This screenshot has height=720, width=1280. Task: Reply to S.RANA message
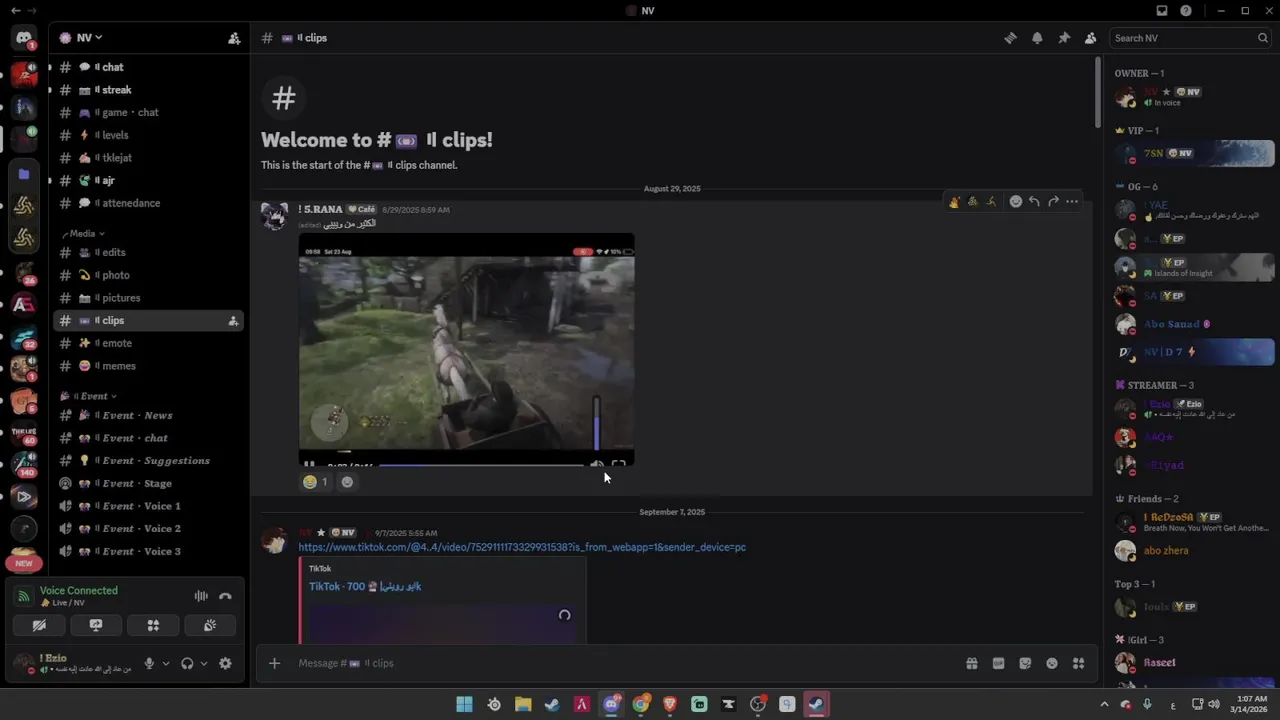coord(1034,201)
